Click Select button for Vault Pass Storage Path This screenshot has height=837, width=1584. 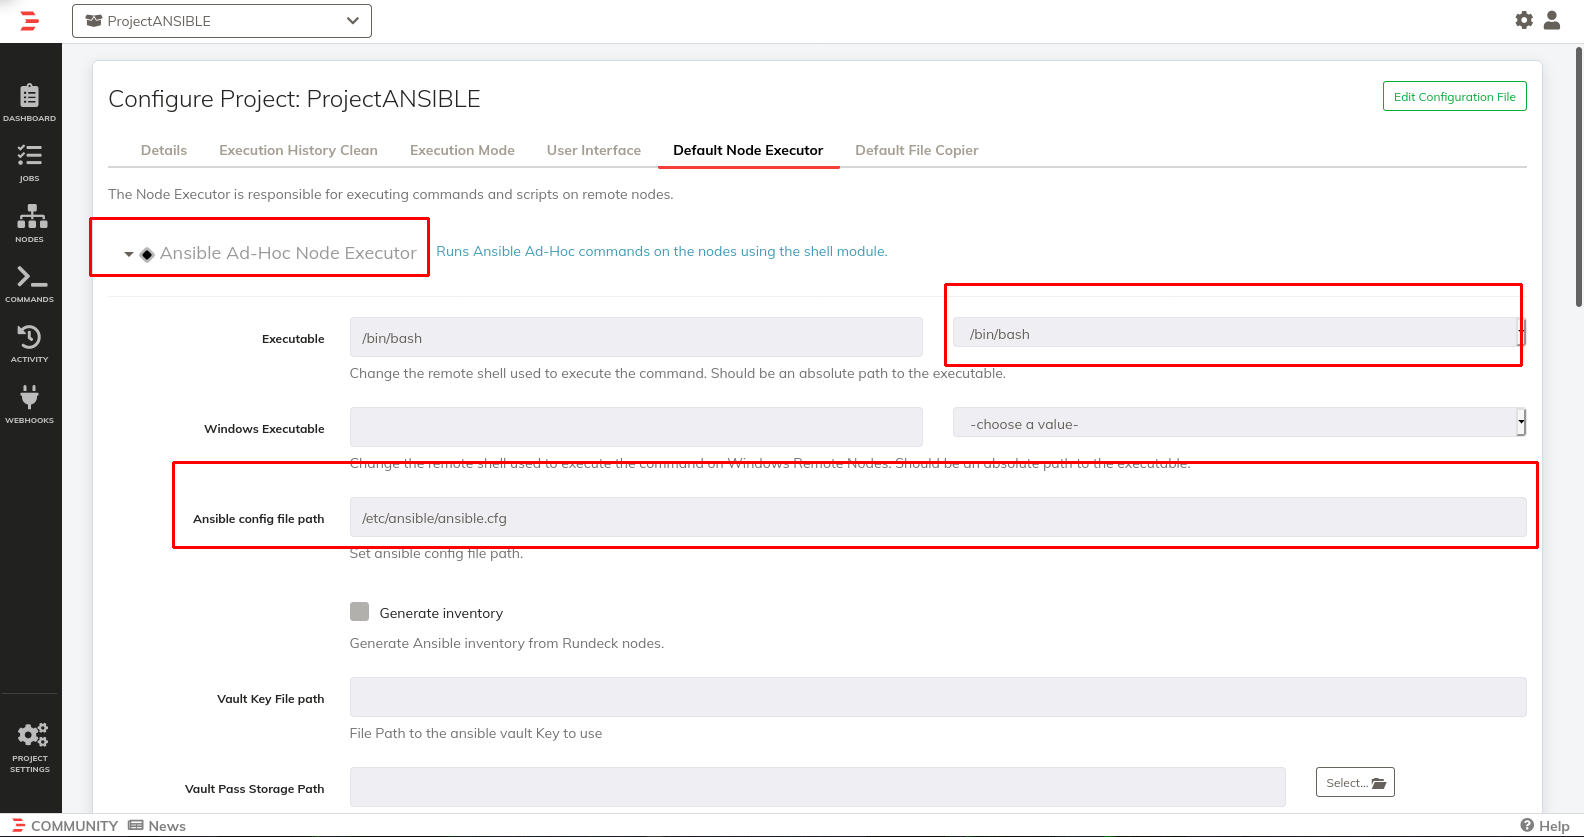[x=1355, y=783]
